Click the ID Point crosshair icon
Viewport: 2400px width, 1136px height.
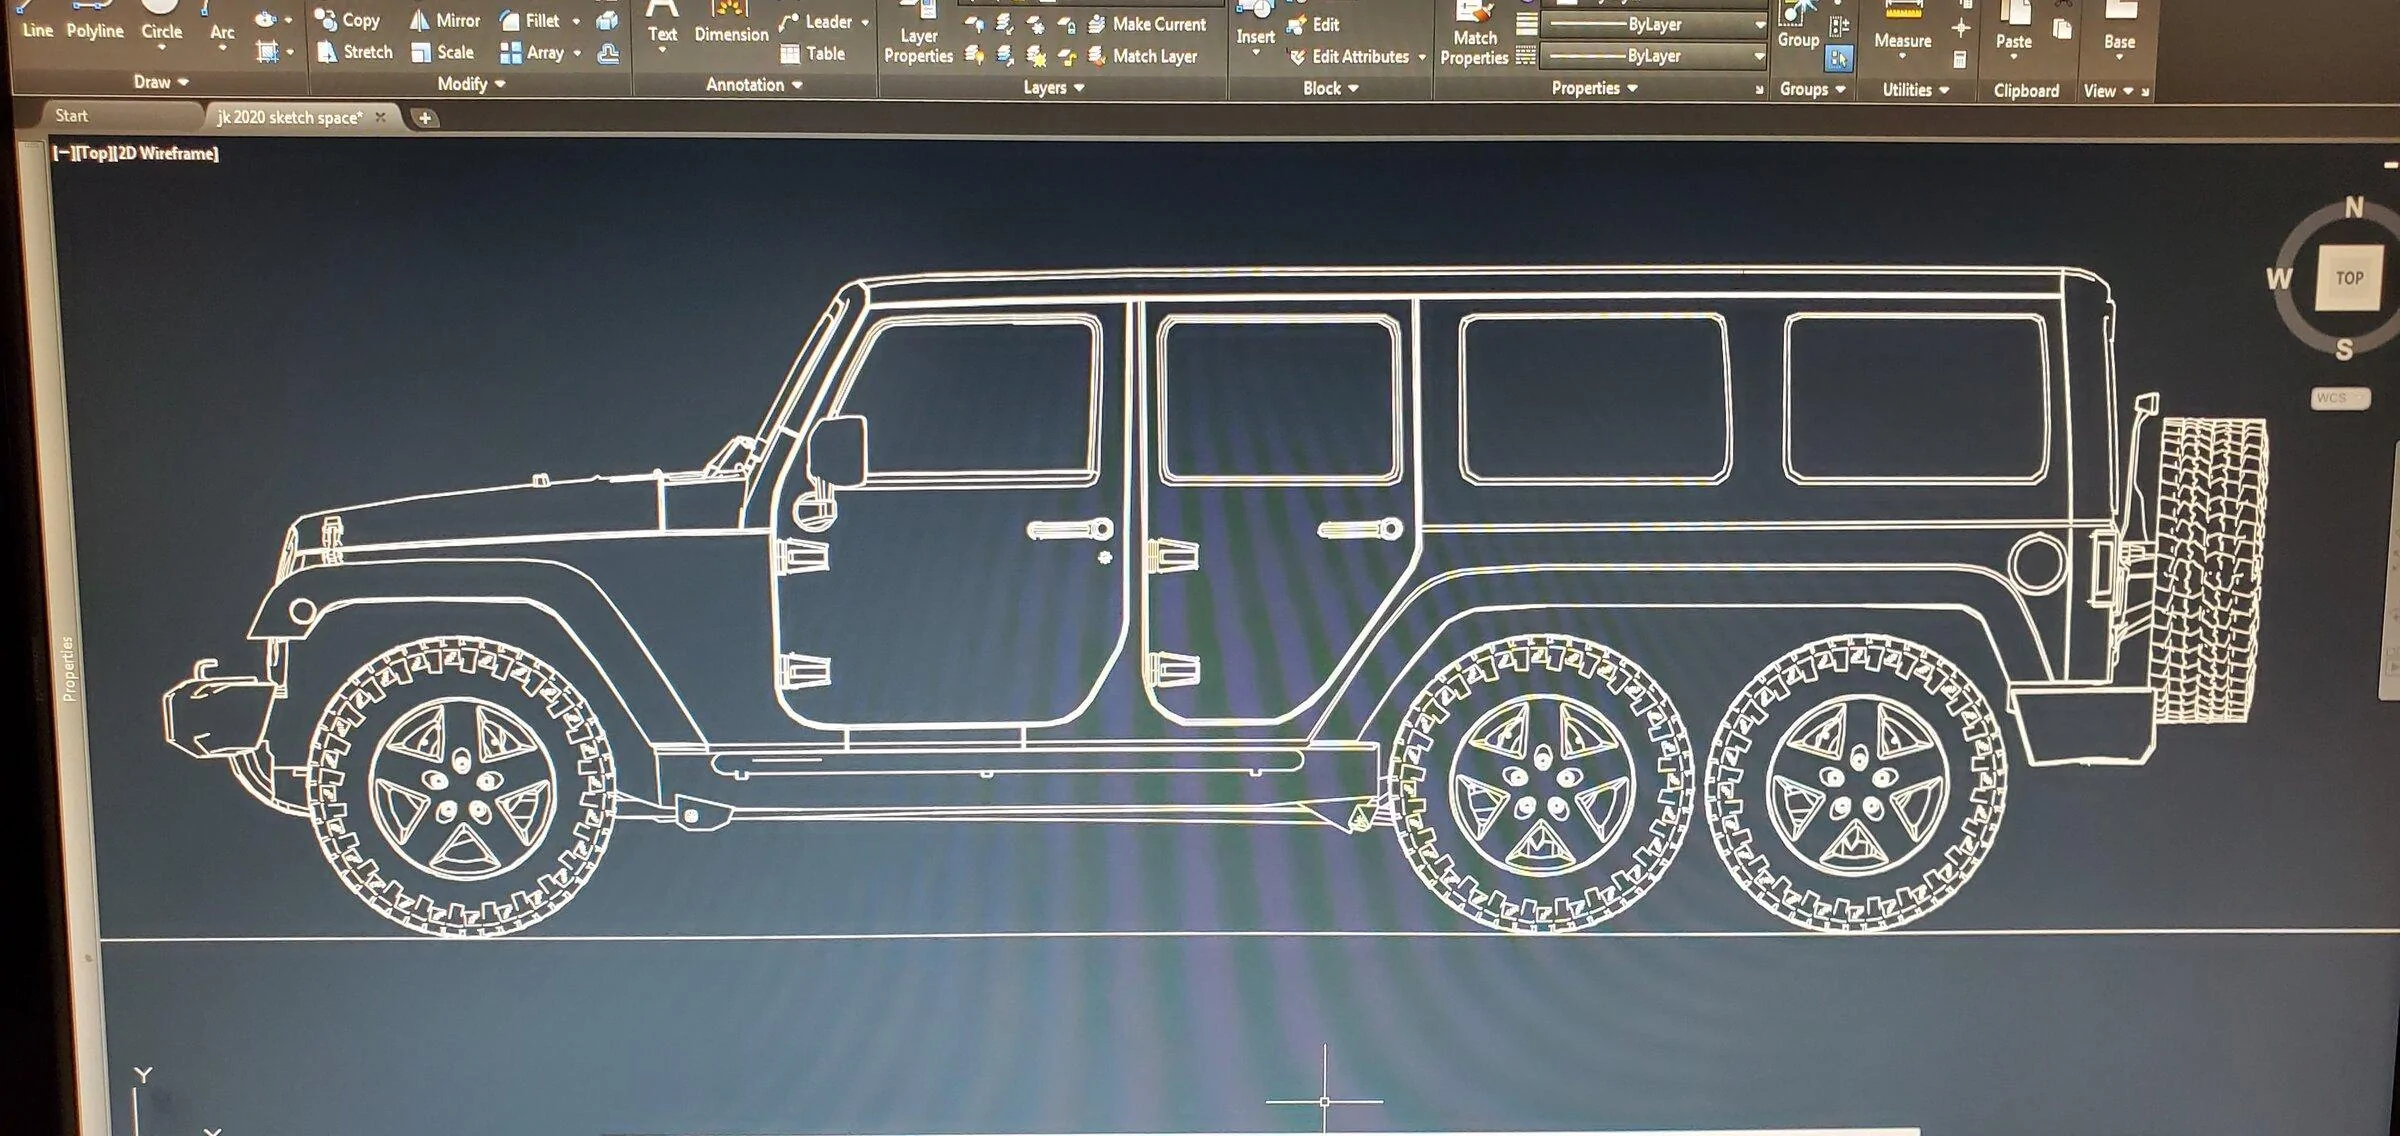[1960, 28]
